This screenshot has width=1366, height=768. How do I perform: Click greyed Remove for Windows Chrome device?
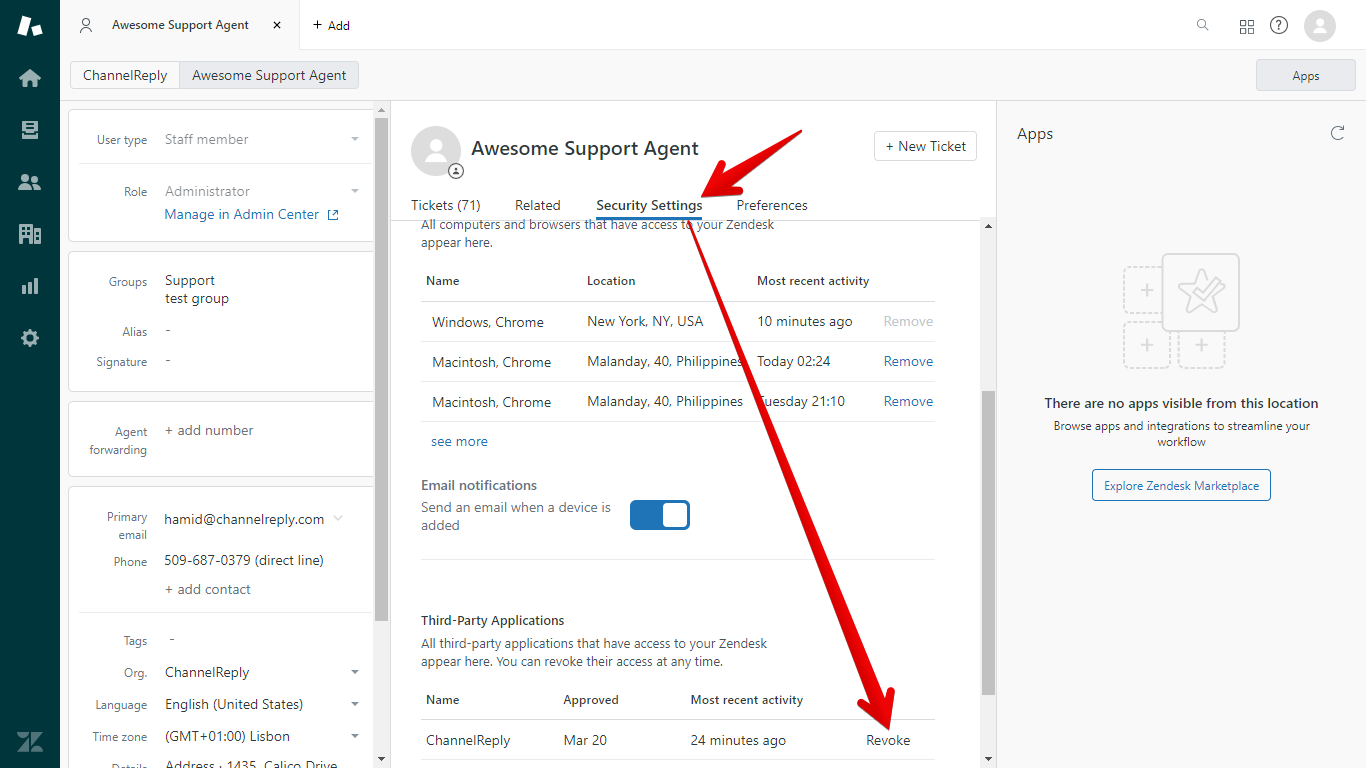coord(908,321)
